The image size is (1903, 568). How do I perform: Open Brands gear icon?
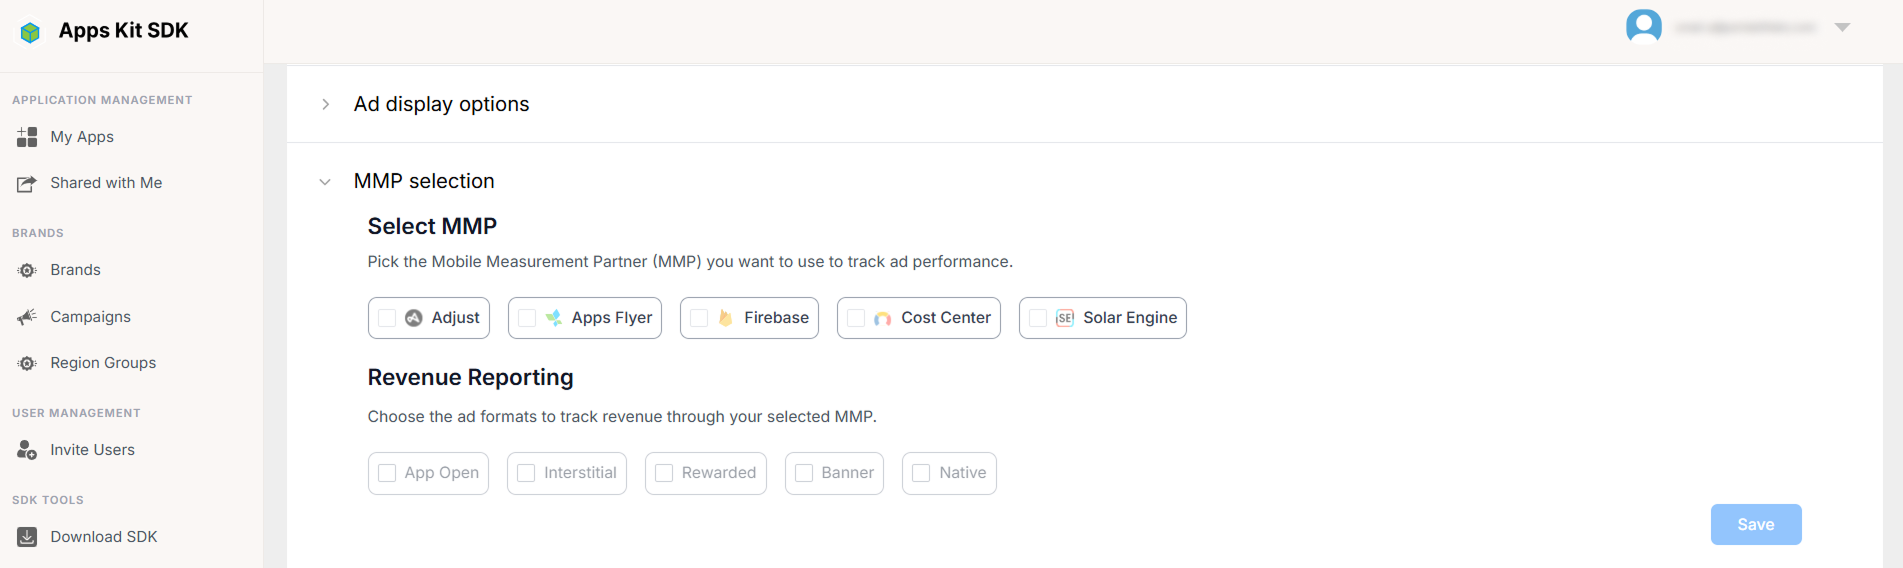[27, 270]
